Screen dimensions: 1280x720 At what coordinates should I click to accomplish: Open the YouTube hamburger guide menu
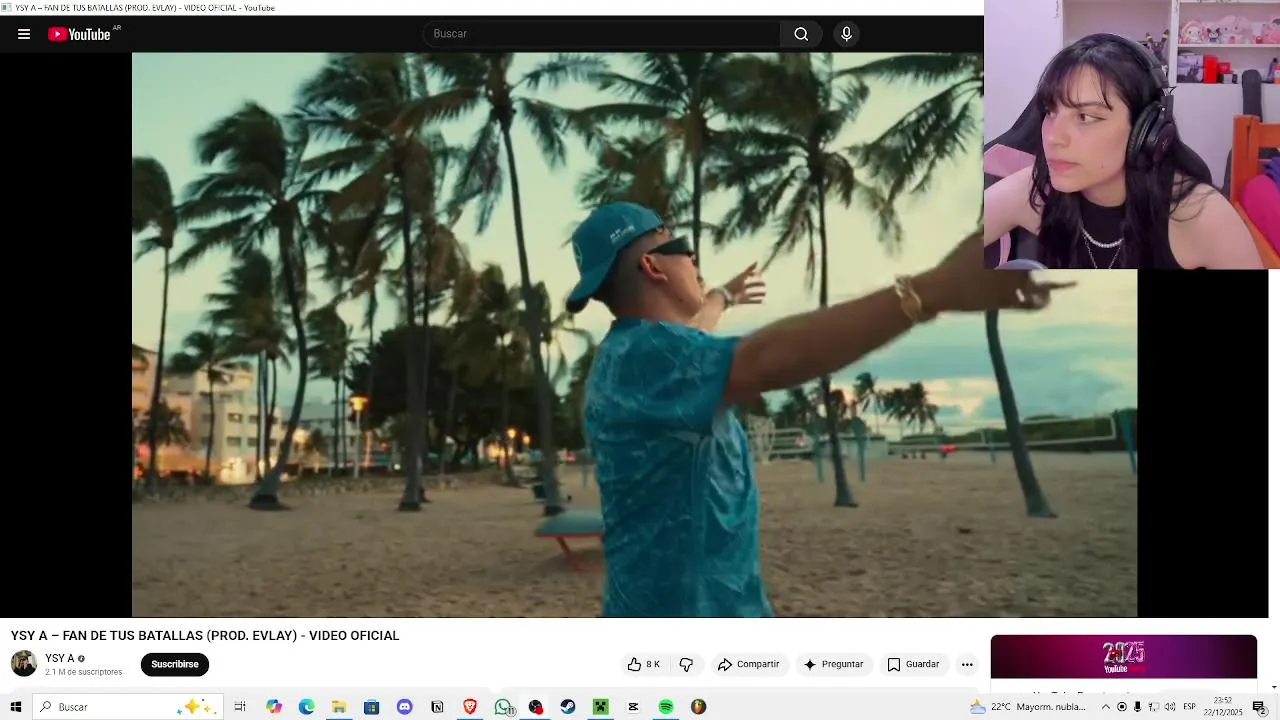(x=24, y=34)
